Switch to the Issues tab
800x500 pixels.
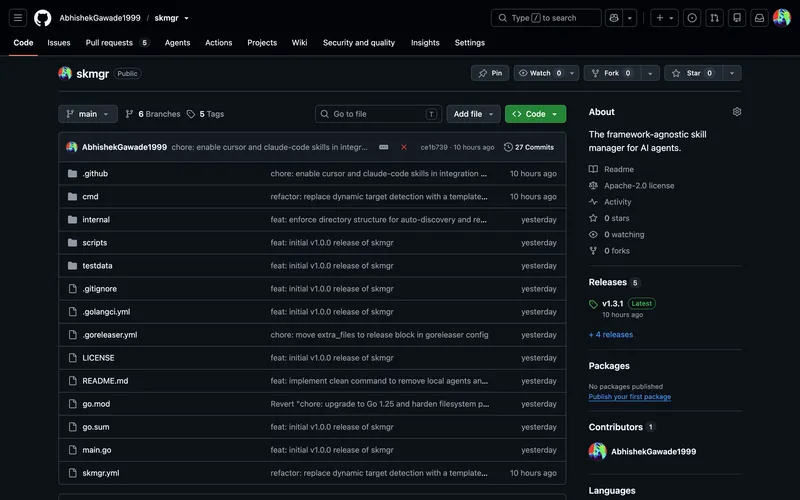point(59,43)
